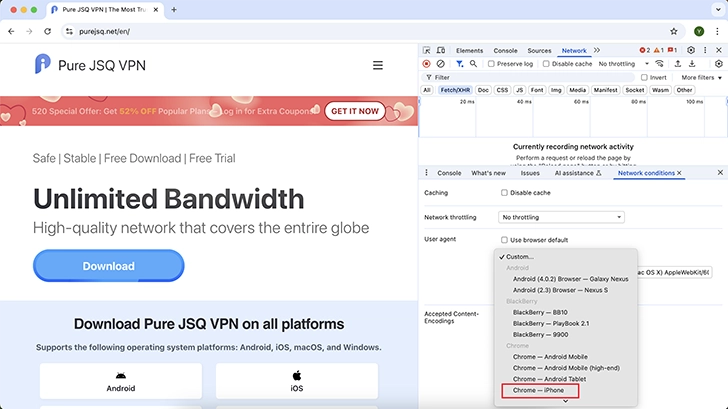
Task: Select Chrome — iPhone user agent
Action: (x=540, y=390)
